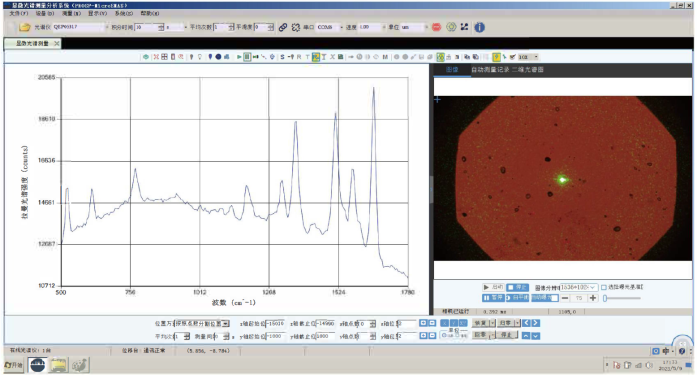Click the minus button left of exposure value
The image size is (698, 375).
[565, 298]
